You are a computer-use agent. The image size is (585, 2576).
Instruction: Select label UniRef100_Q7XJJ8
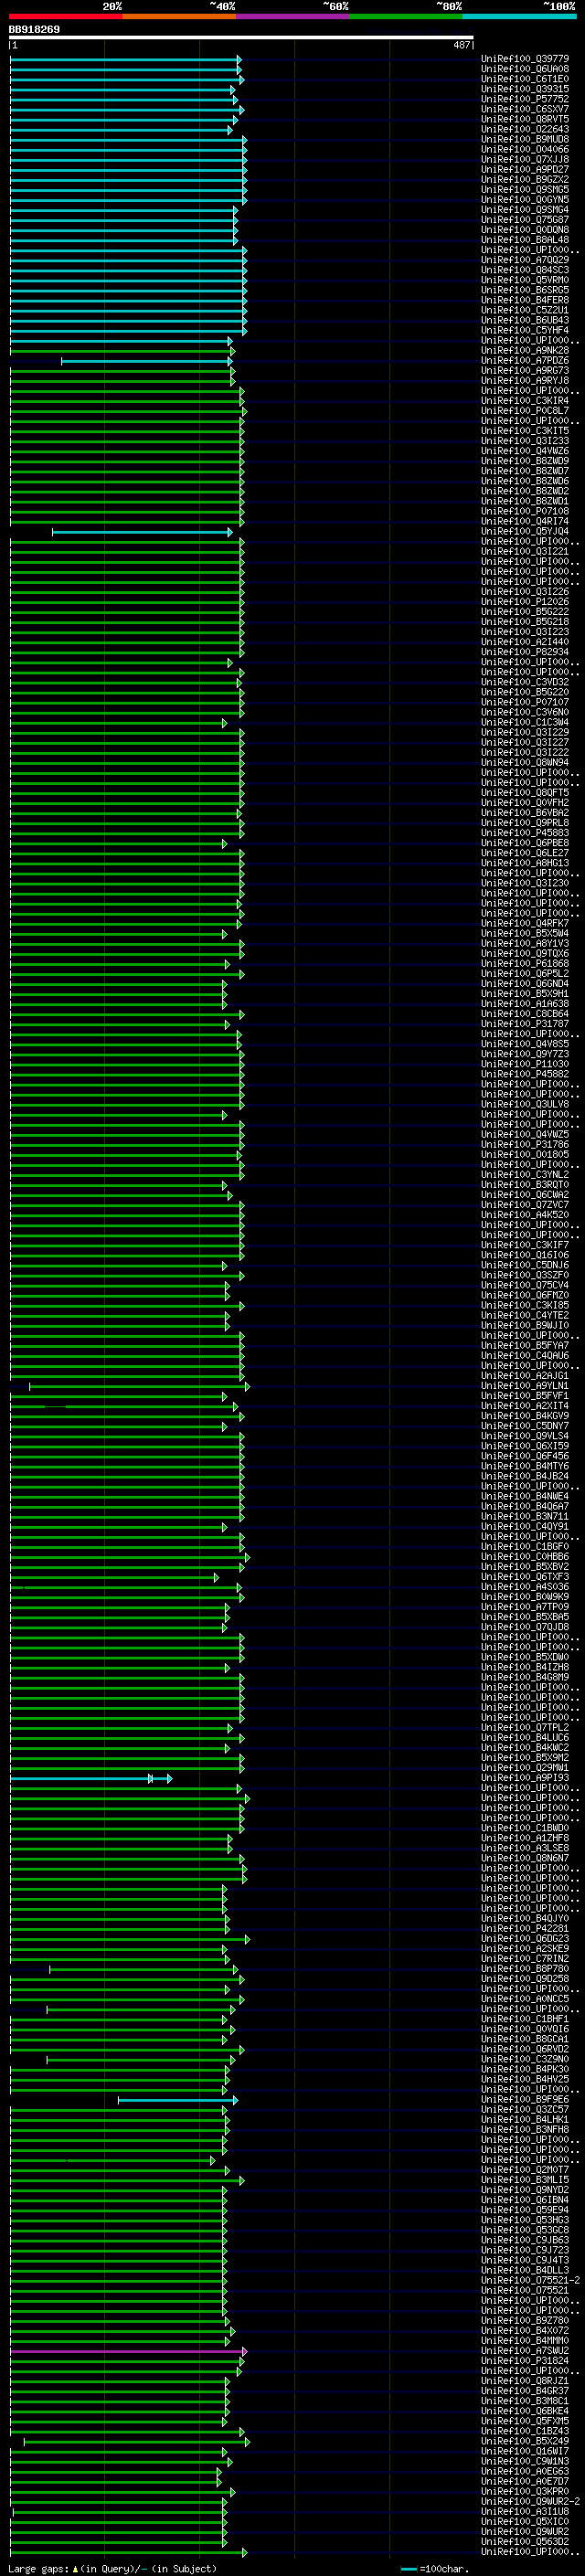coord(525,159)
